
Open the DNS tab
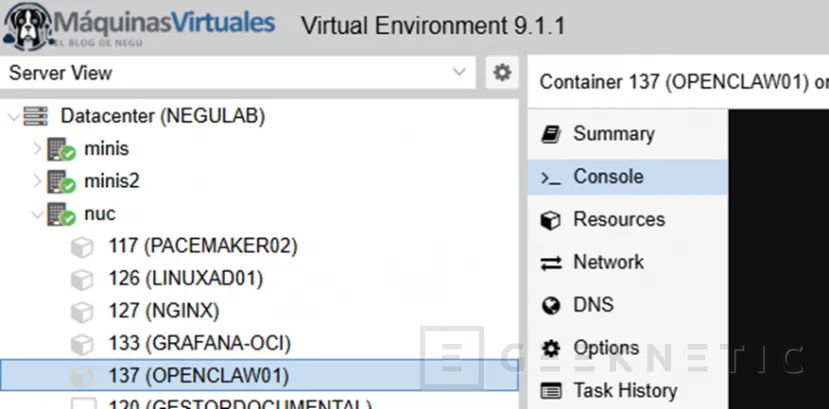628,305
